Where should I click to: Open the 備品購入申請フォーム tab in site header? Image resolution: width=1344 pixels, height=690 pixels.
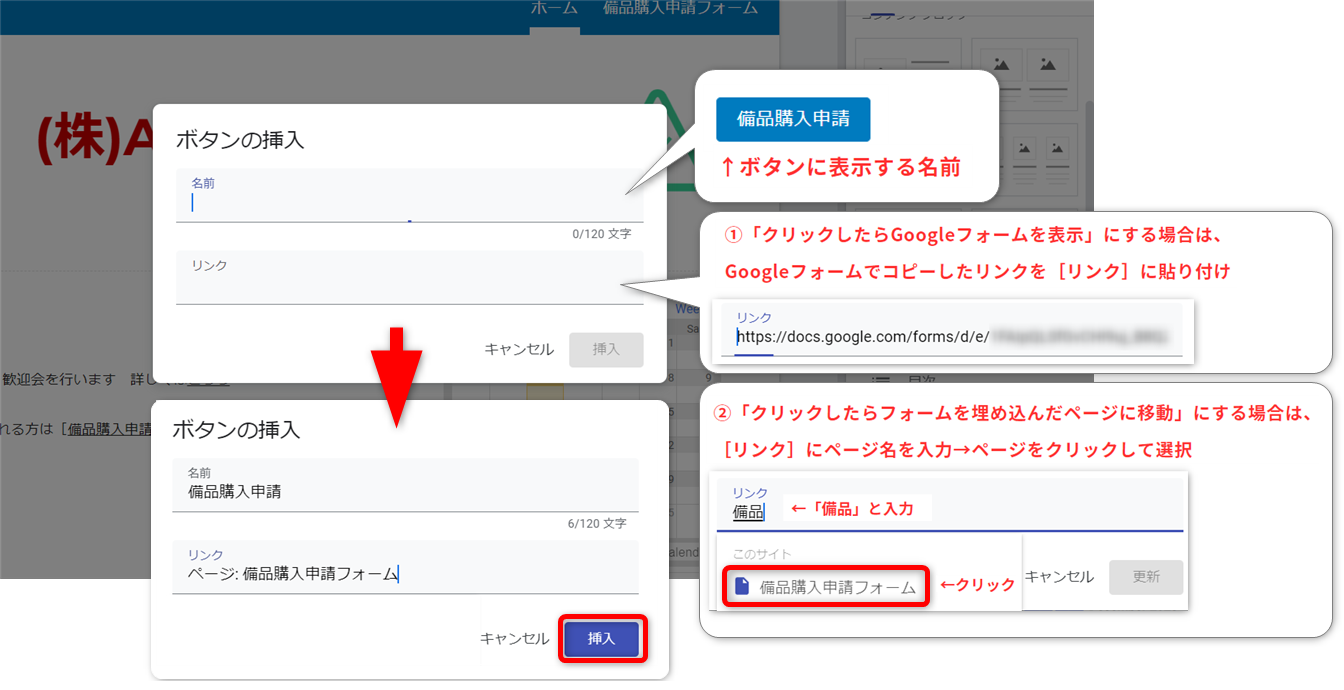pos(680,9)
